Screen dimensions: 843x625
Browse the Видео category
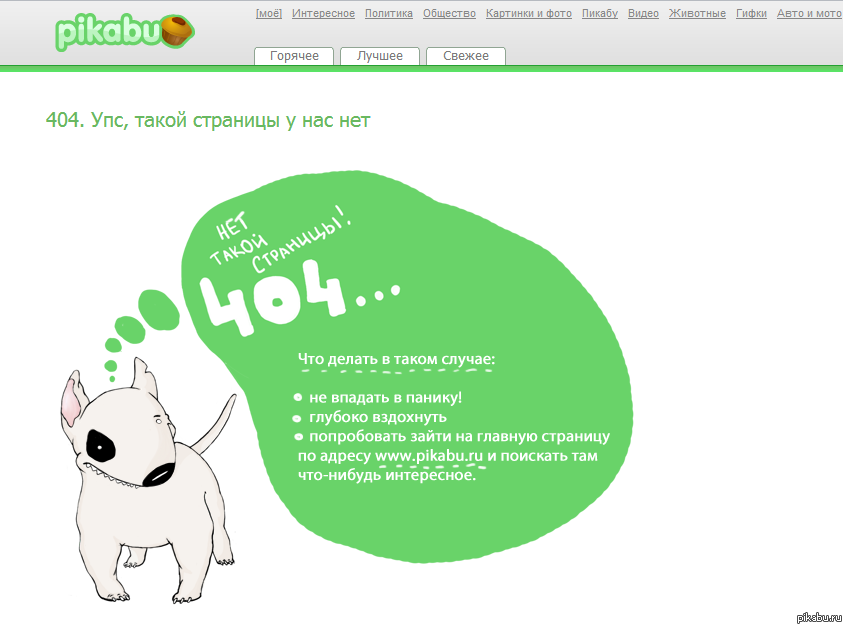(643, 14)
